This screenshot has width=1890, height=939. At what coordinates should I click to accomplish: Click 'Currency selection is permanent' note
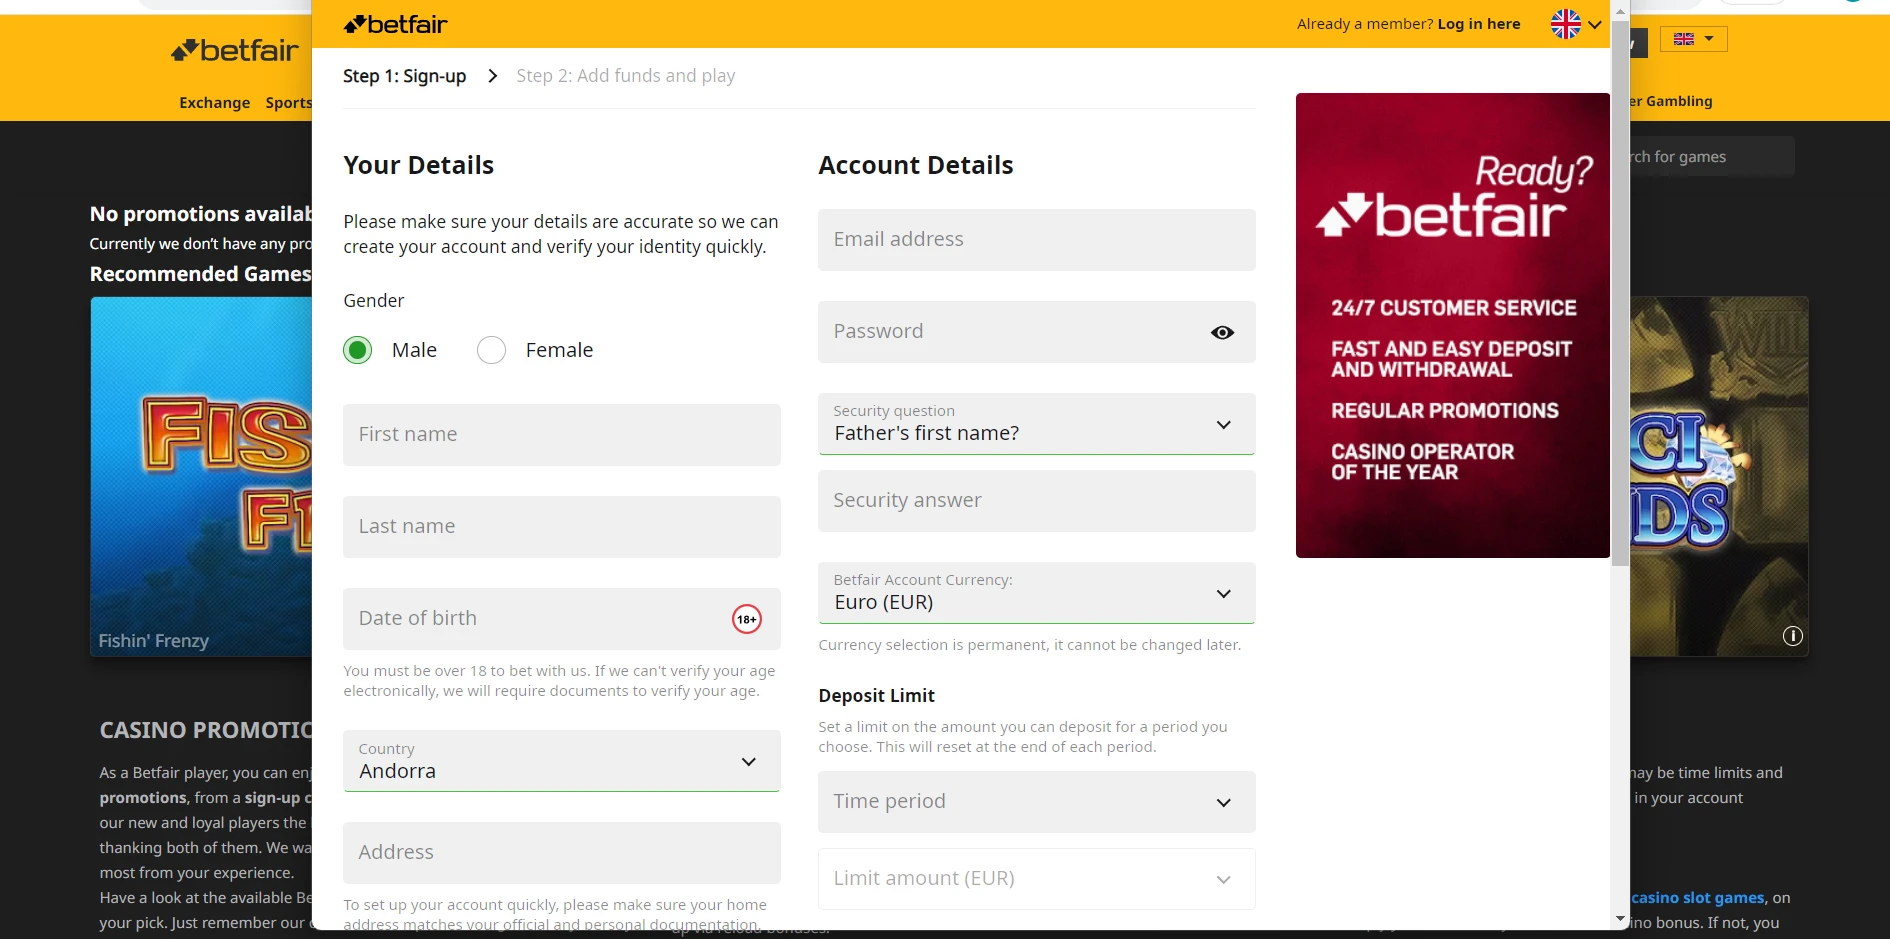tap(1029, 645)
